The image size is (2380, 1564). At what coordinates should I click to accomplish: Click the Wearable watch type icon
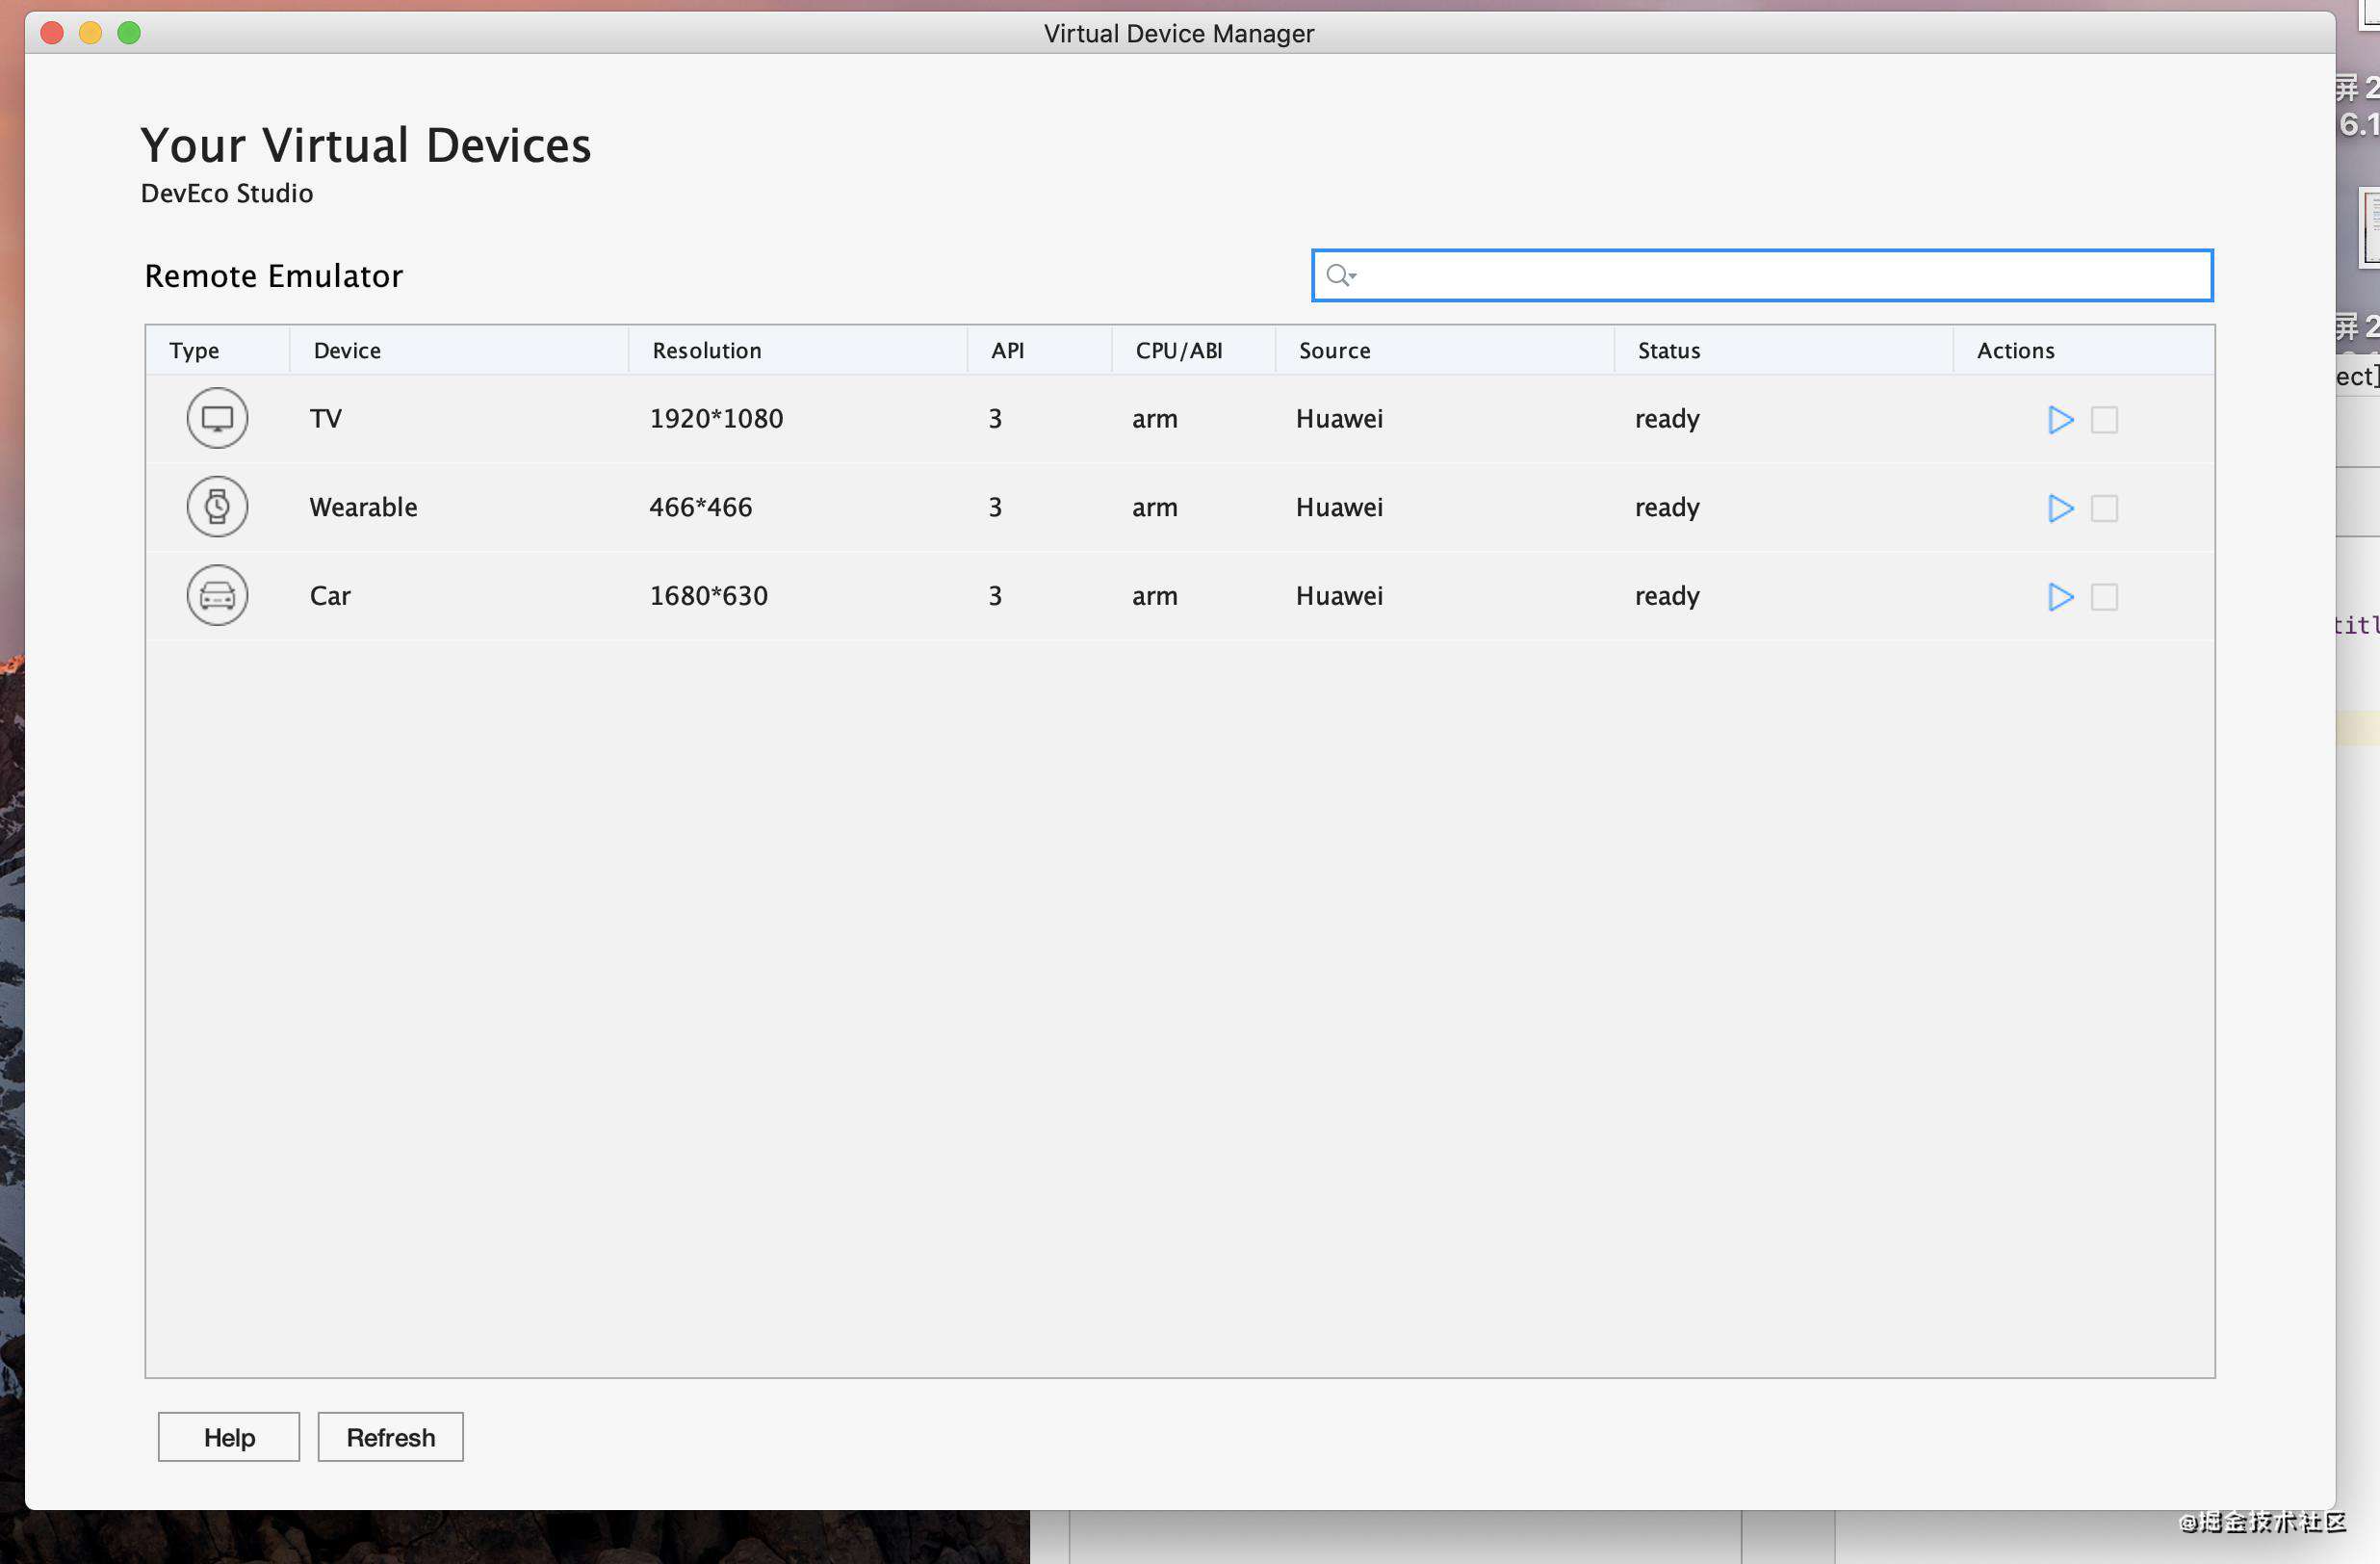(217, 507)
